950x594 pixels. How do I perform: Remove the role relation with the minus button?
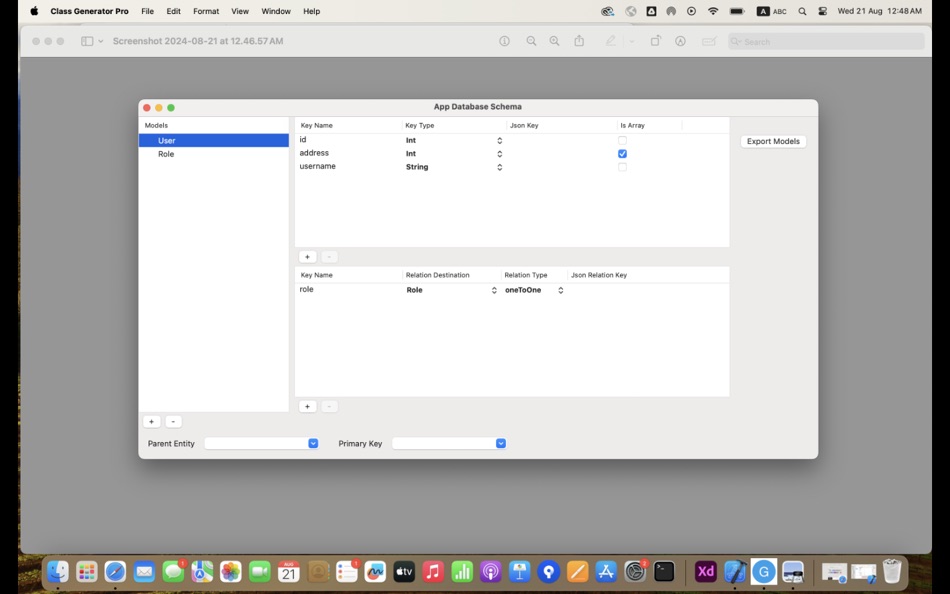pos(328,406)
